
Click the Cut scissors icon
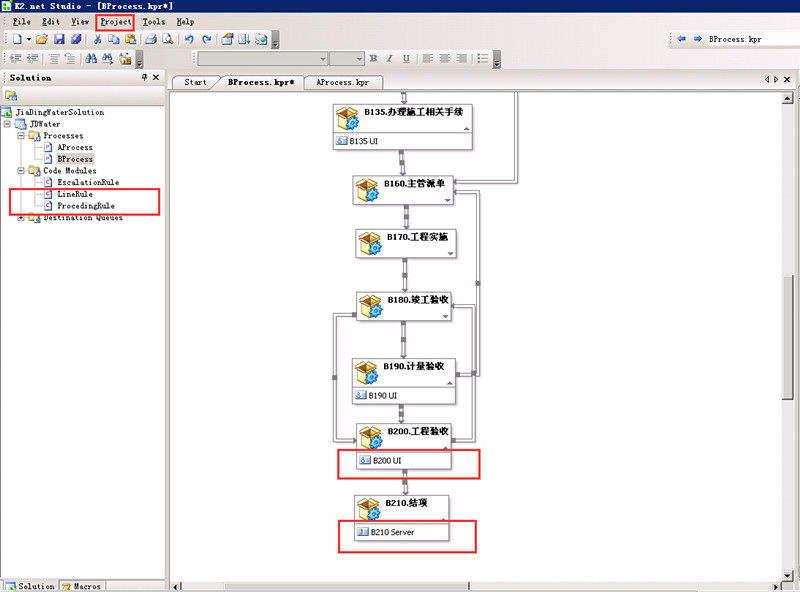(x=97, y=39)
